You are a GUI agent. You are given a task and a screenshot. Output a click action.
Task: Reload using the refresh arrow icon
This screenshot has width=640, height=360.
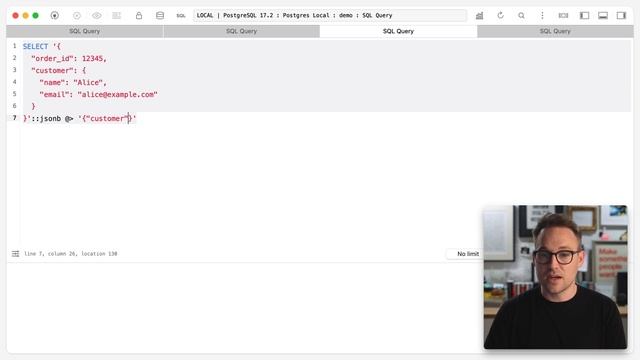point(500,16)
